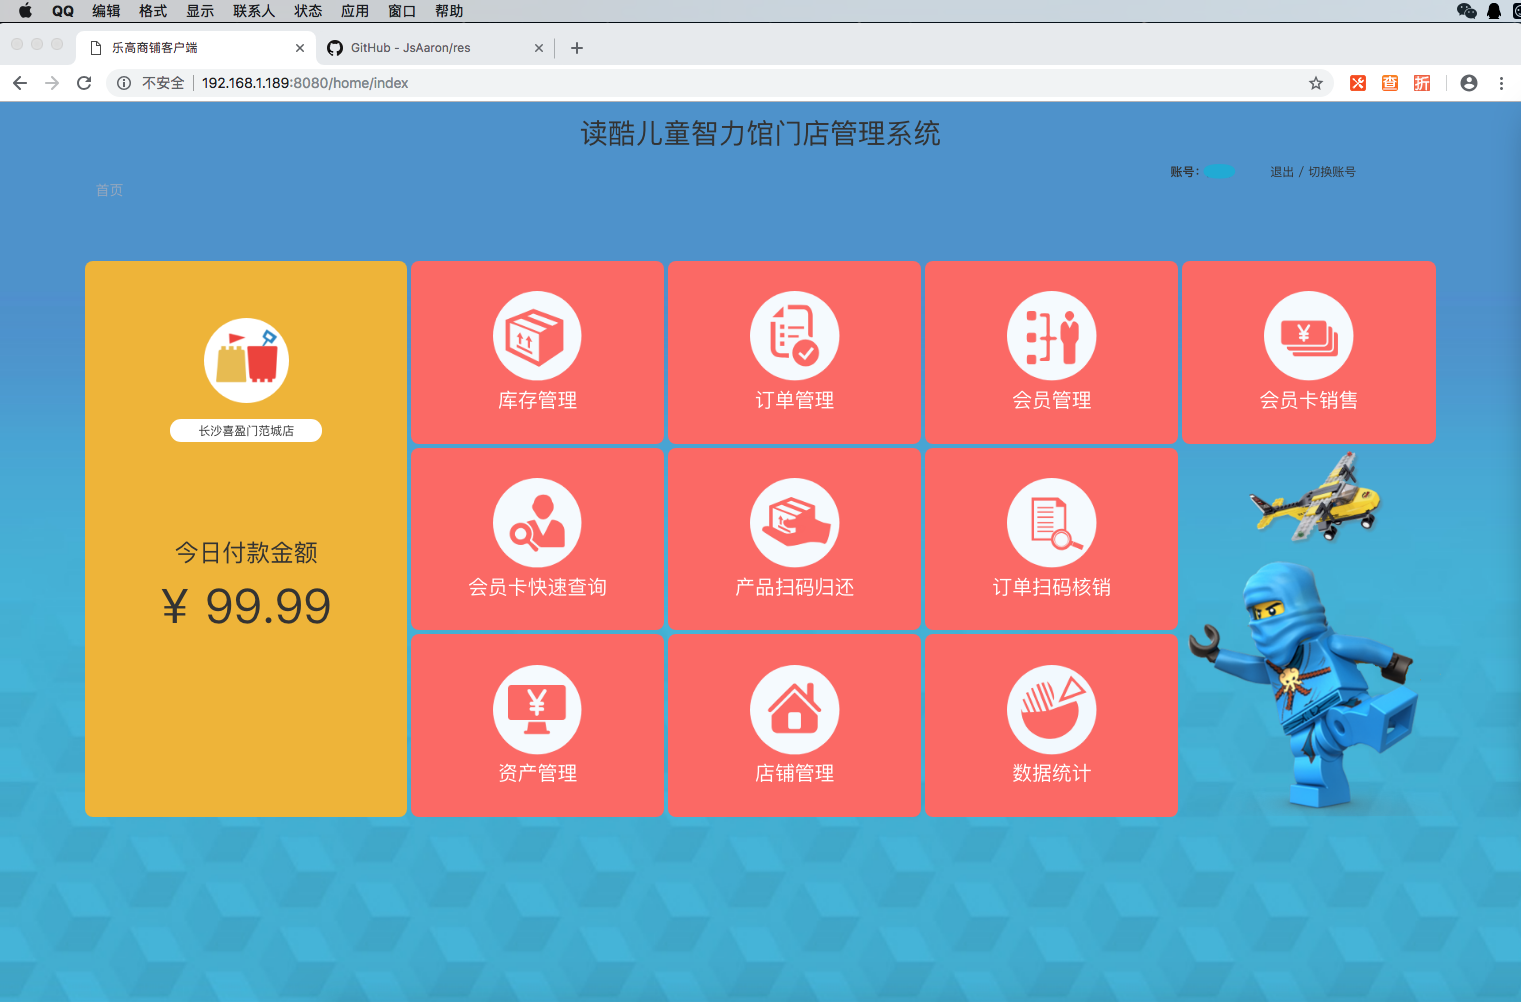
Task: Open the 格式 menu
Action: (153, 11)
